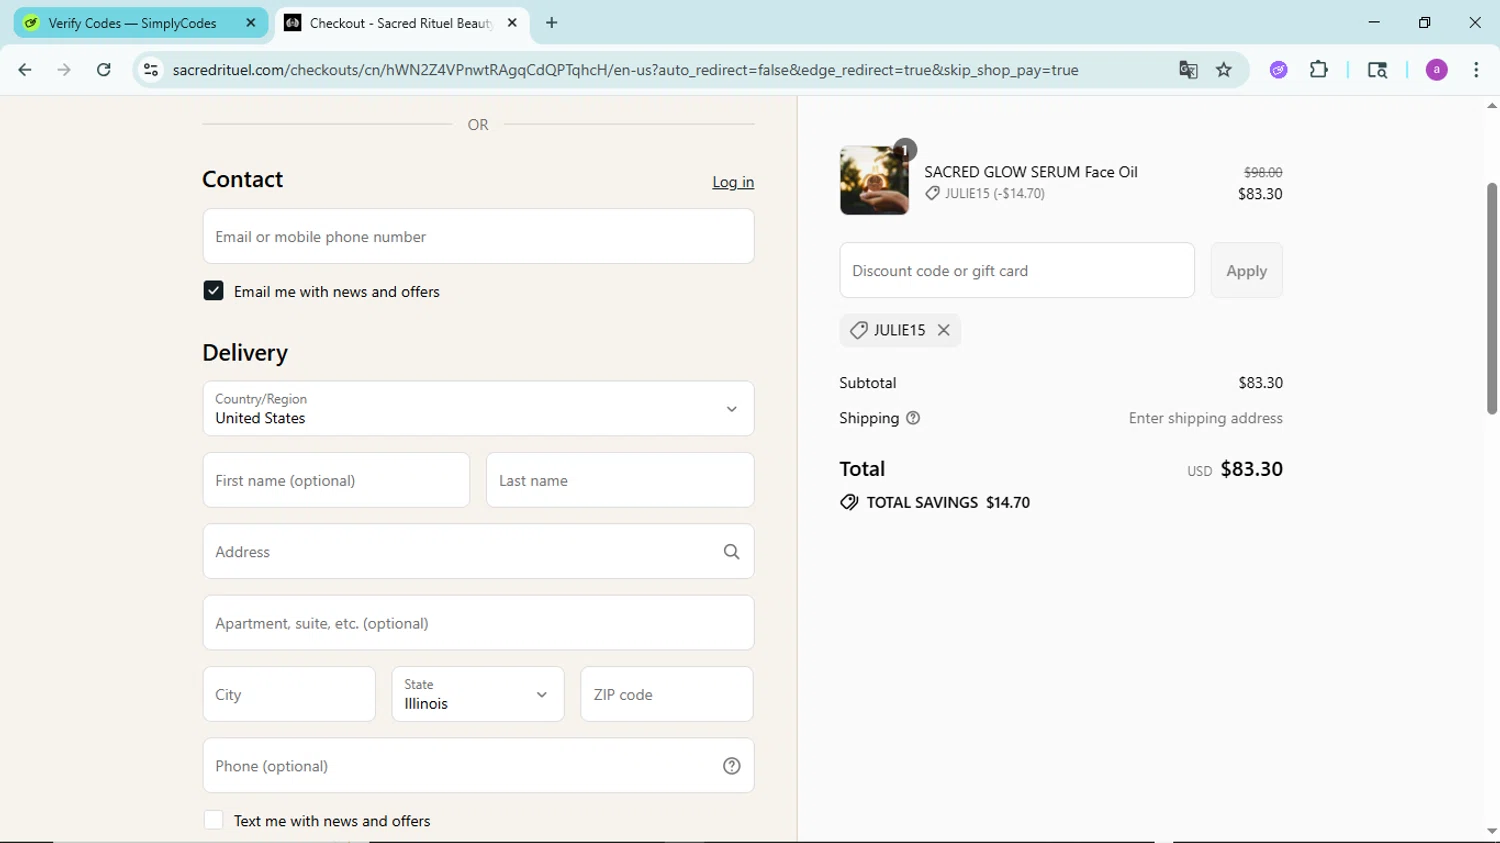Click the "JULIE15 (-$14.70)" discount text
Image resolution: width=1500 pixels, height=843 pixels.
click(x=995, y=194)
